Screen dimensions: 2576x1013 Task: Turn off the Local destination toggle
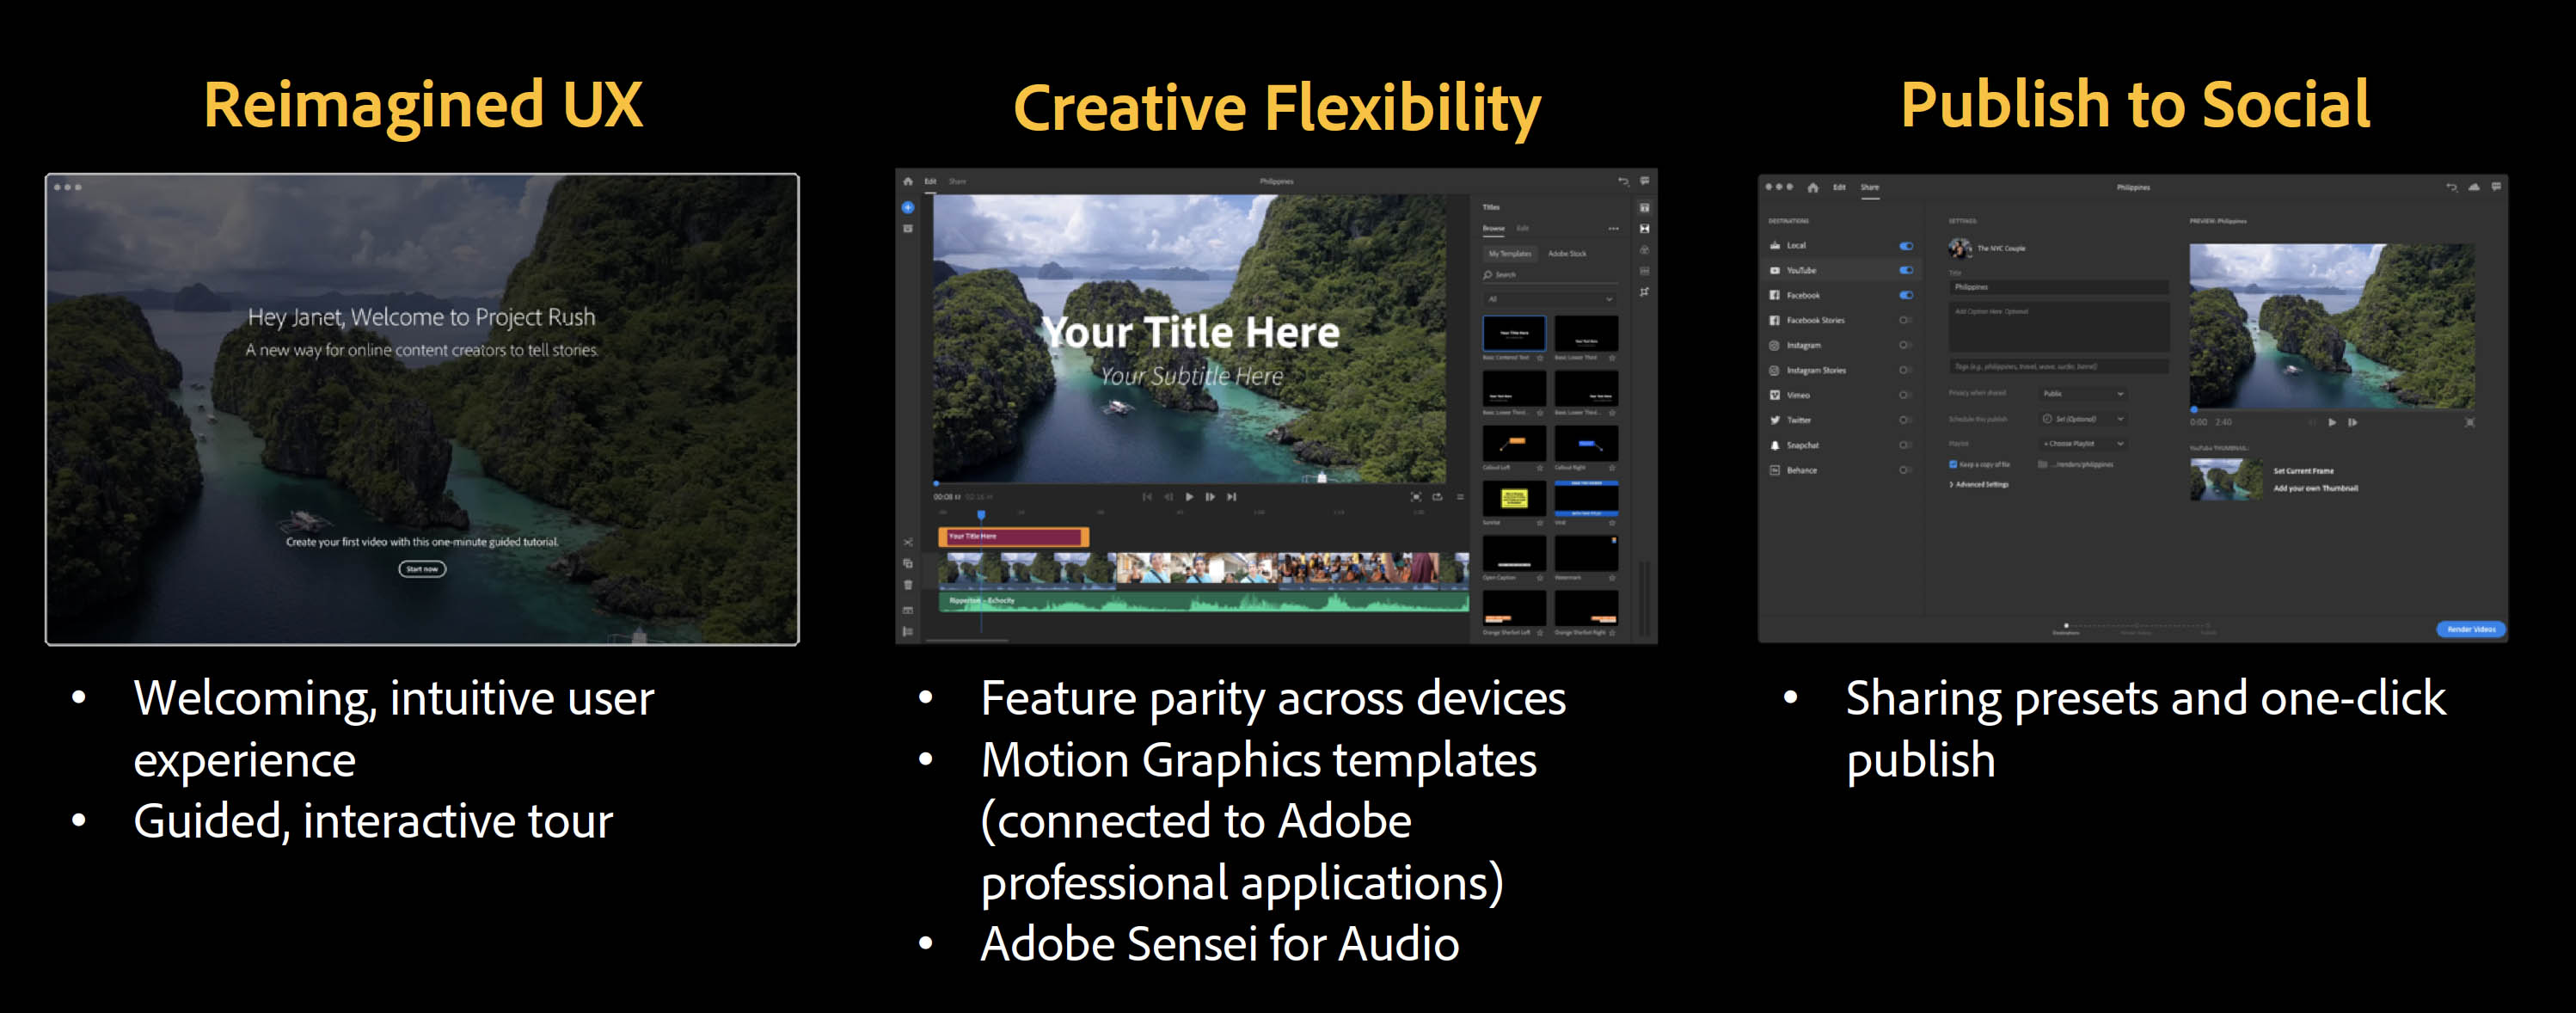[1906, 246]
